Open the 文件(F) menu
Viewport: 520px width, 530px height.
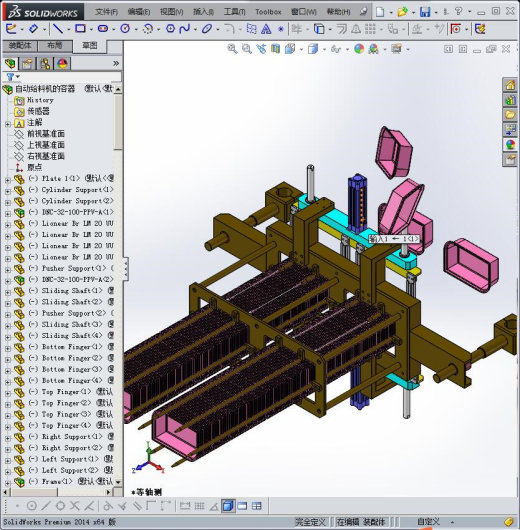pyautogui.click(x=107, y=12)
